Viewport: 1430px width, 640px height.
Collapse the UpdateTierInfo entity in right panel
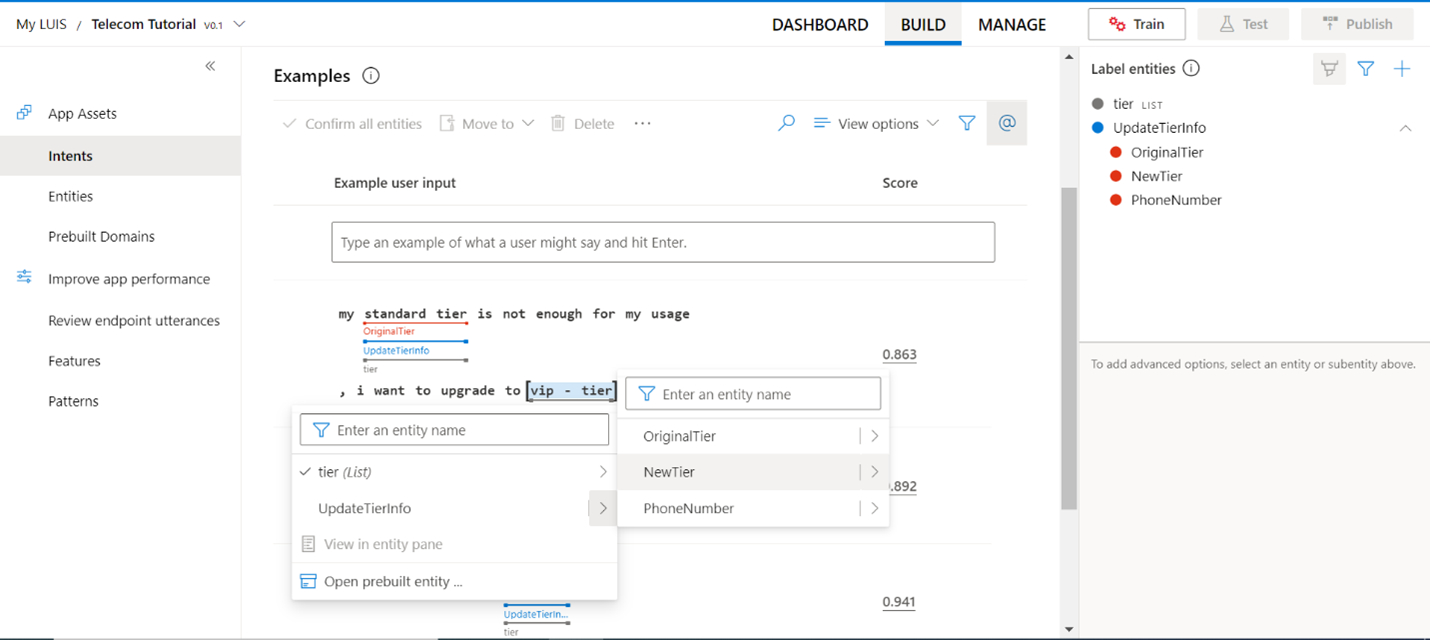click(x=1405, y=128)
